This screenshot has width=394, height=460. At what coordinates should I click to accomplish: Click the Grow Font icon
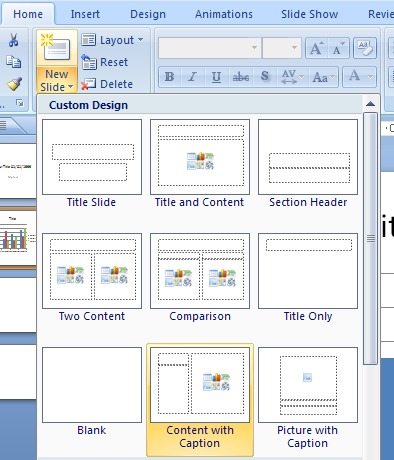click(x=317, y=48)
